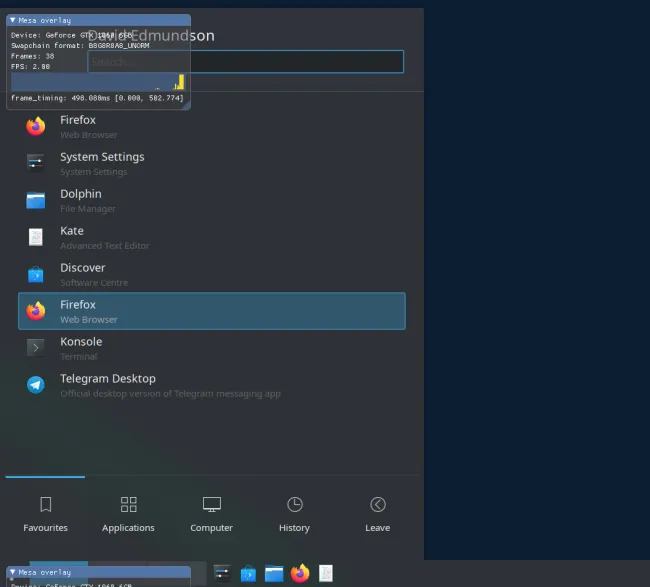Screen dimensions: 650x587
Task: Collapse the top Mesa overlay triangle
Action: click(12, 20)
